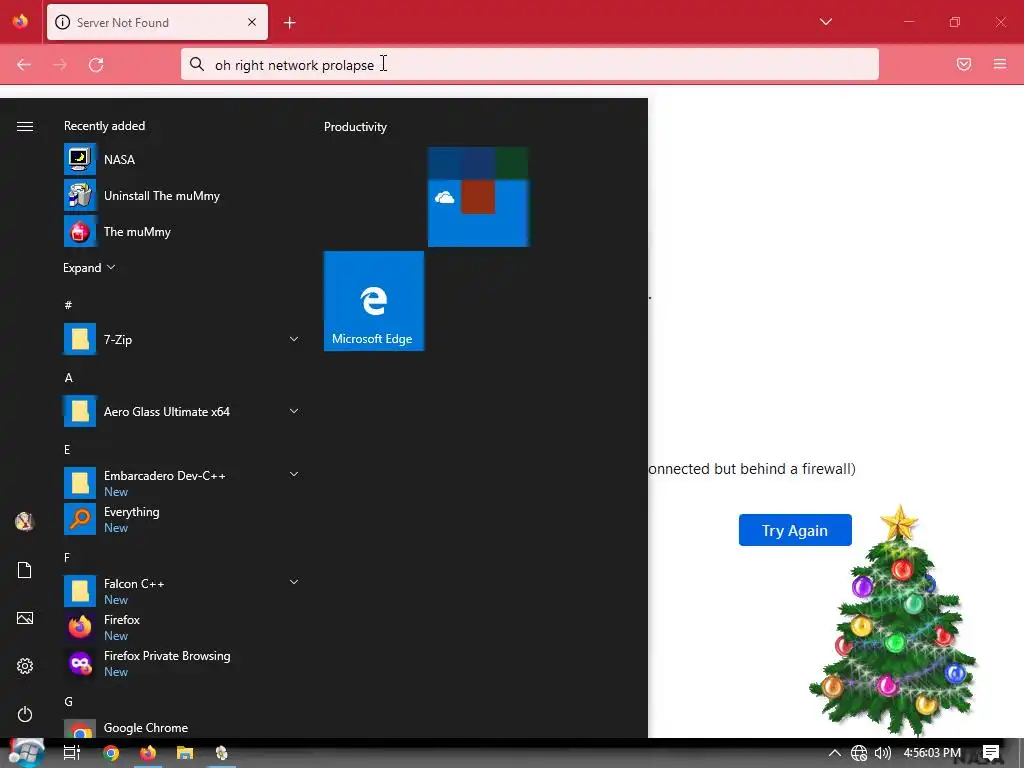Open the Power options in Start

point(25,714)
